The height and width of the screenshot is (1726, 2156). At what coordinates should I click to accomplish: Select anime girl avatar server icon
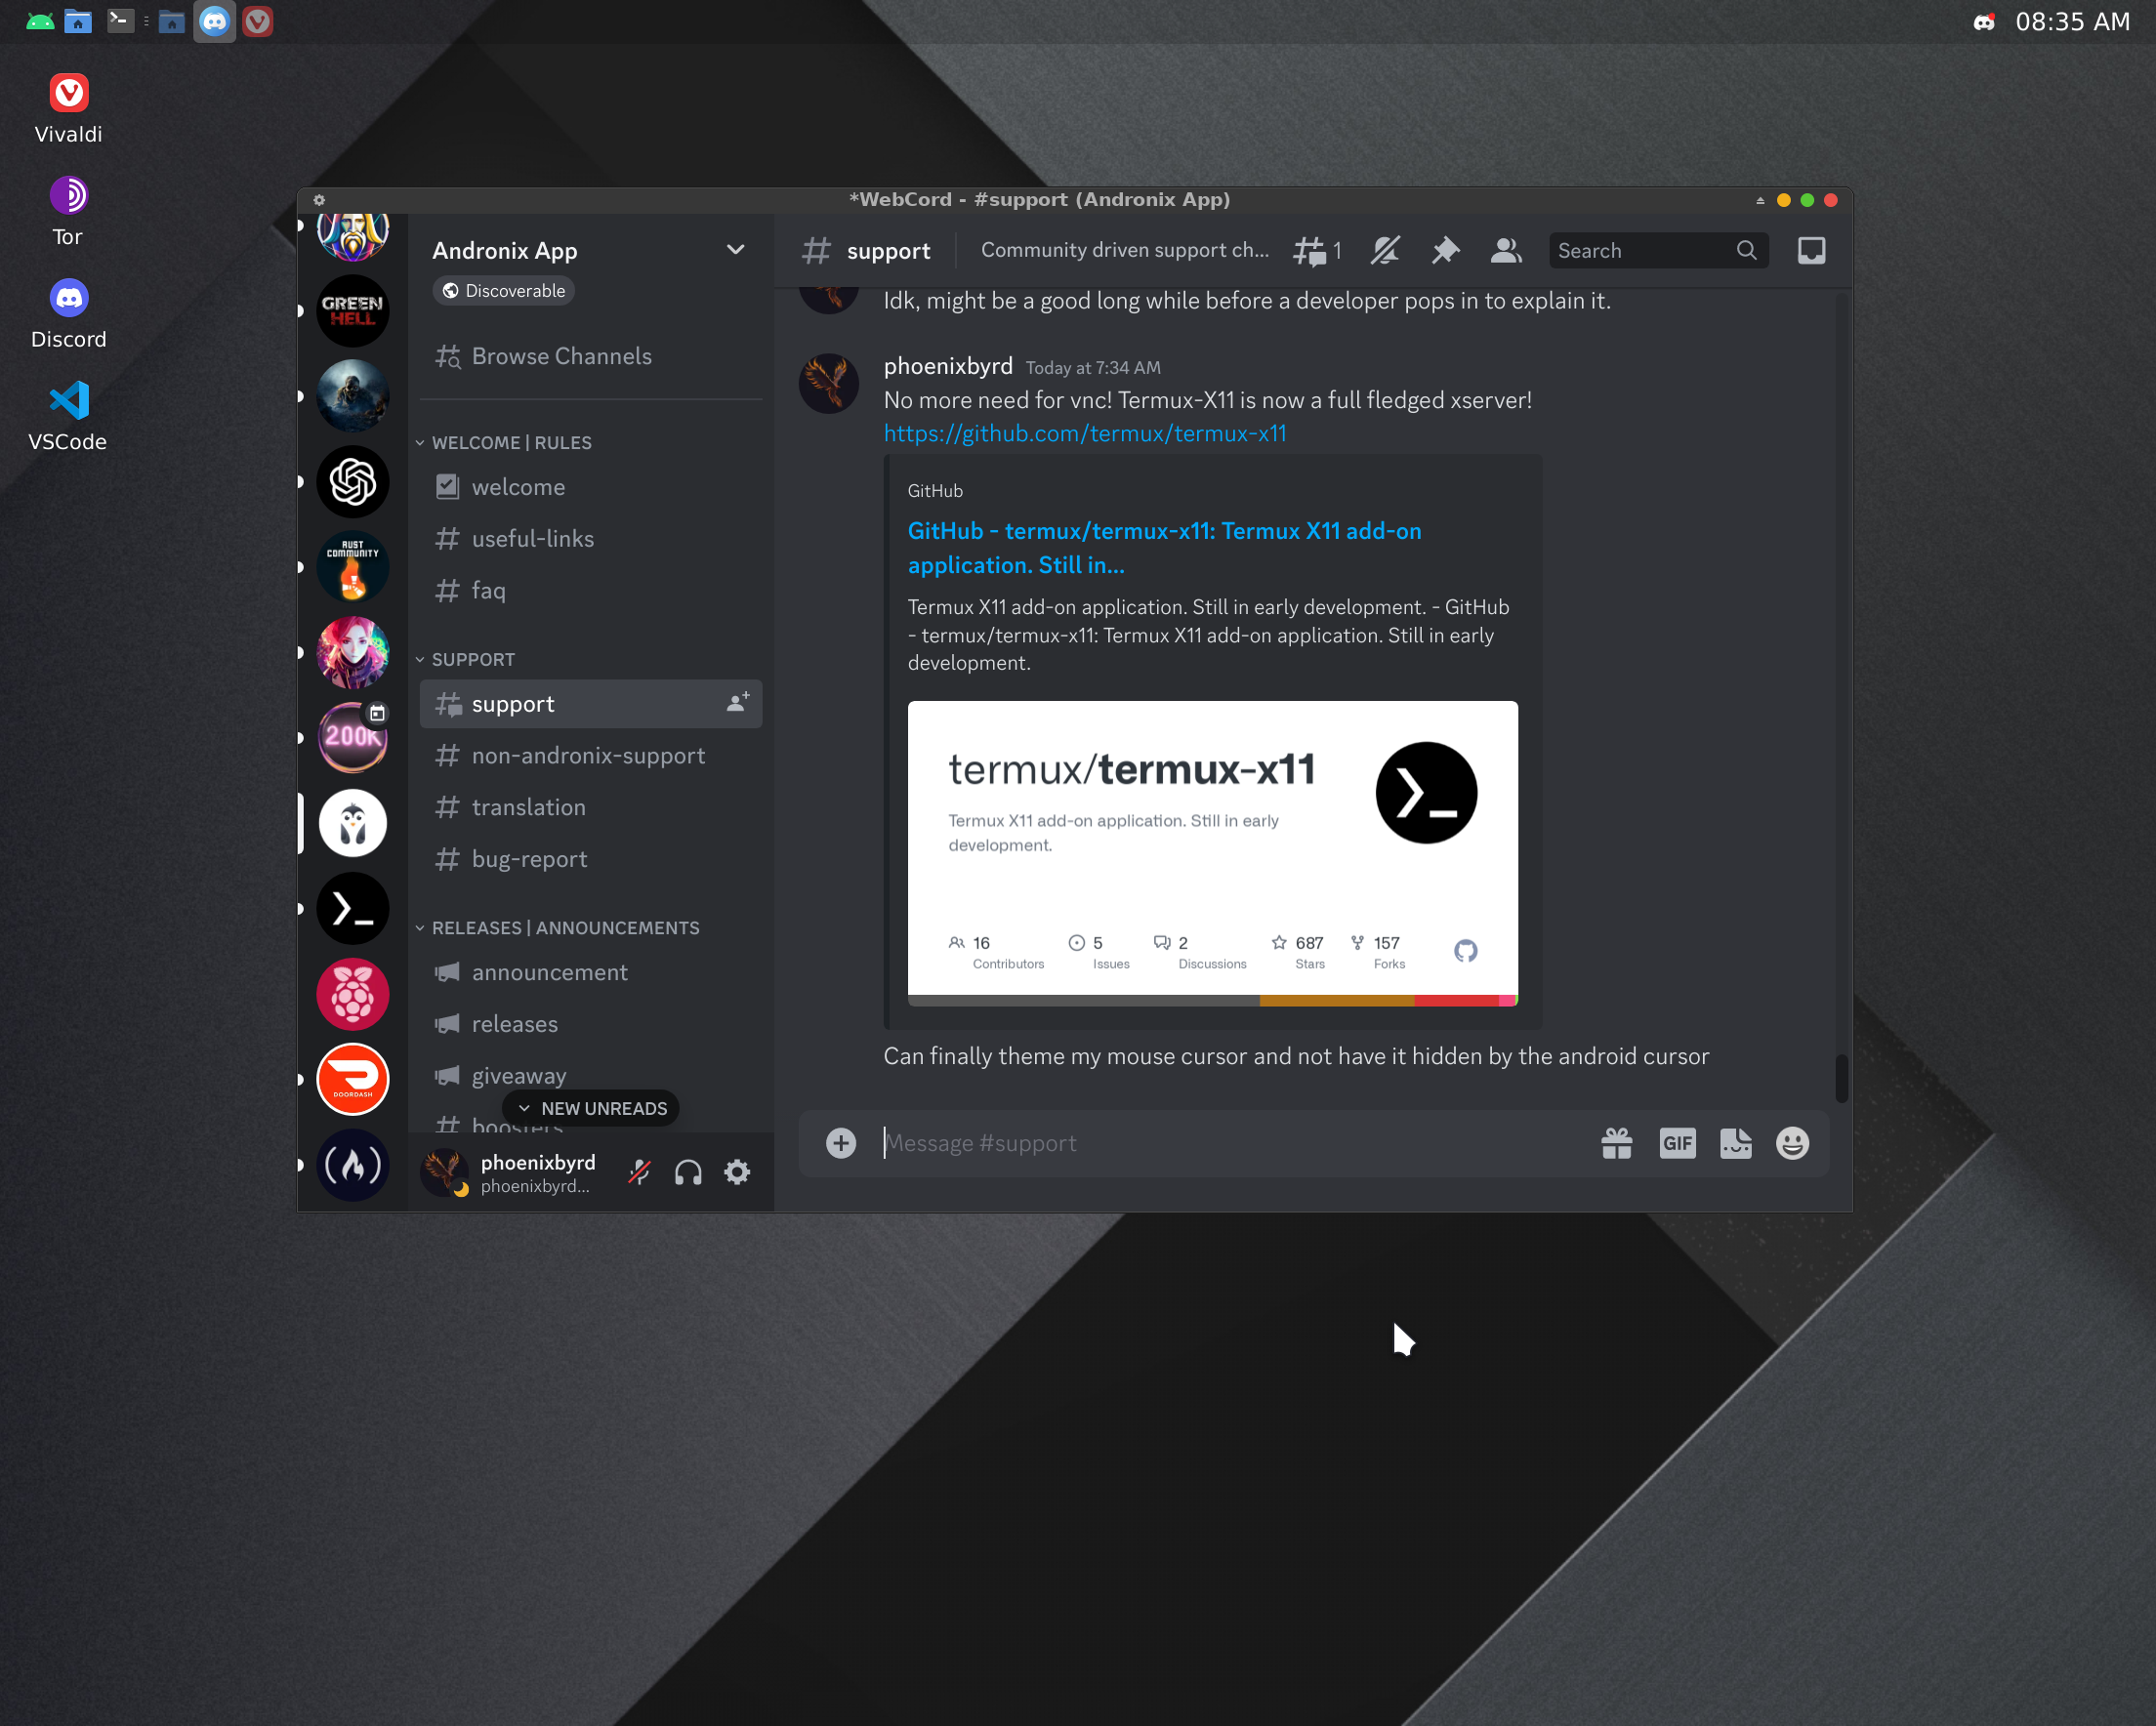352,653
